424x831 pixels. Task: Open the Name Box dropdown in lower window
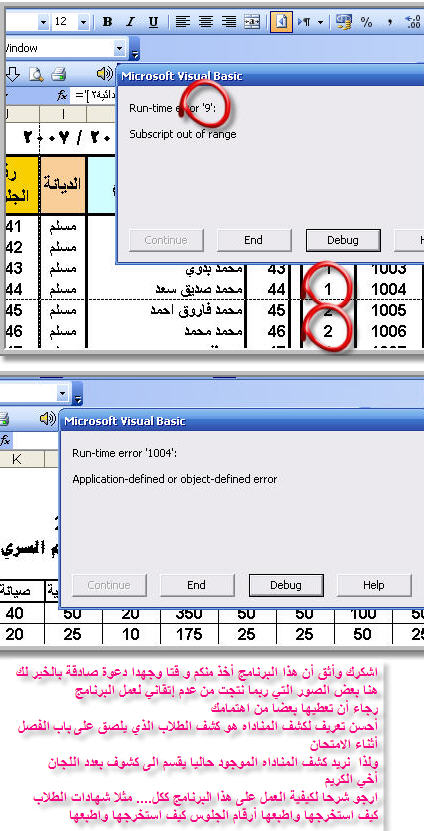pos(63,394)
